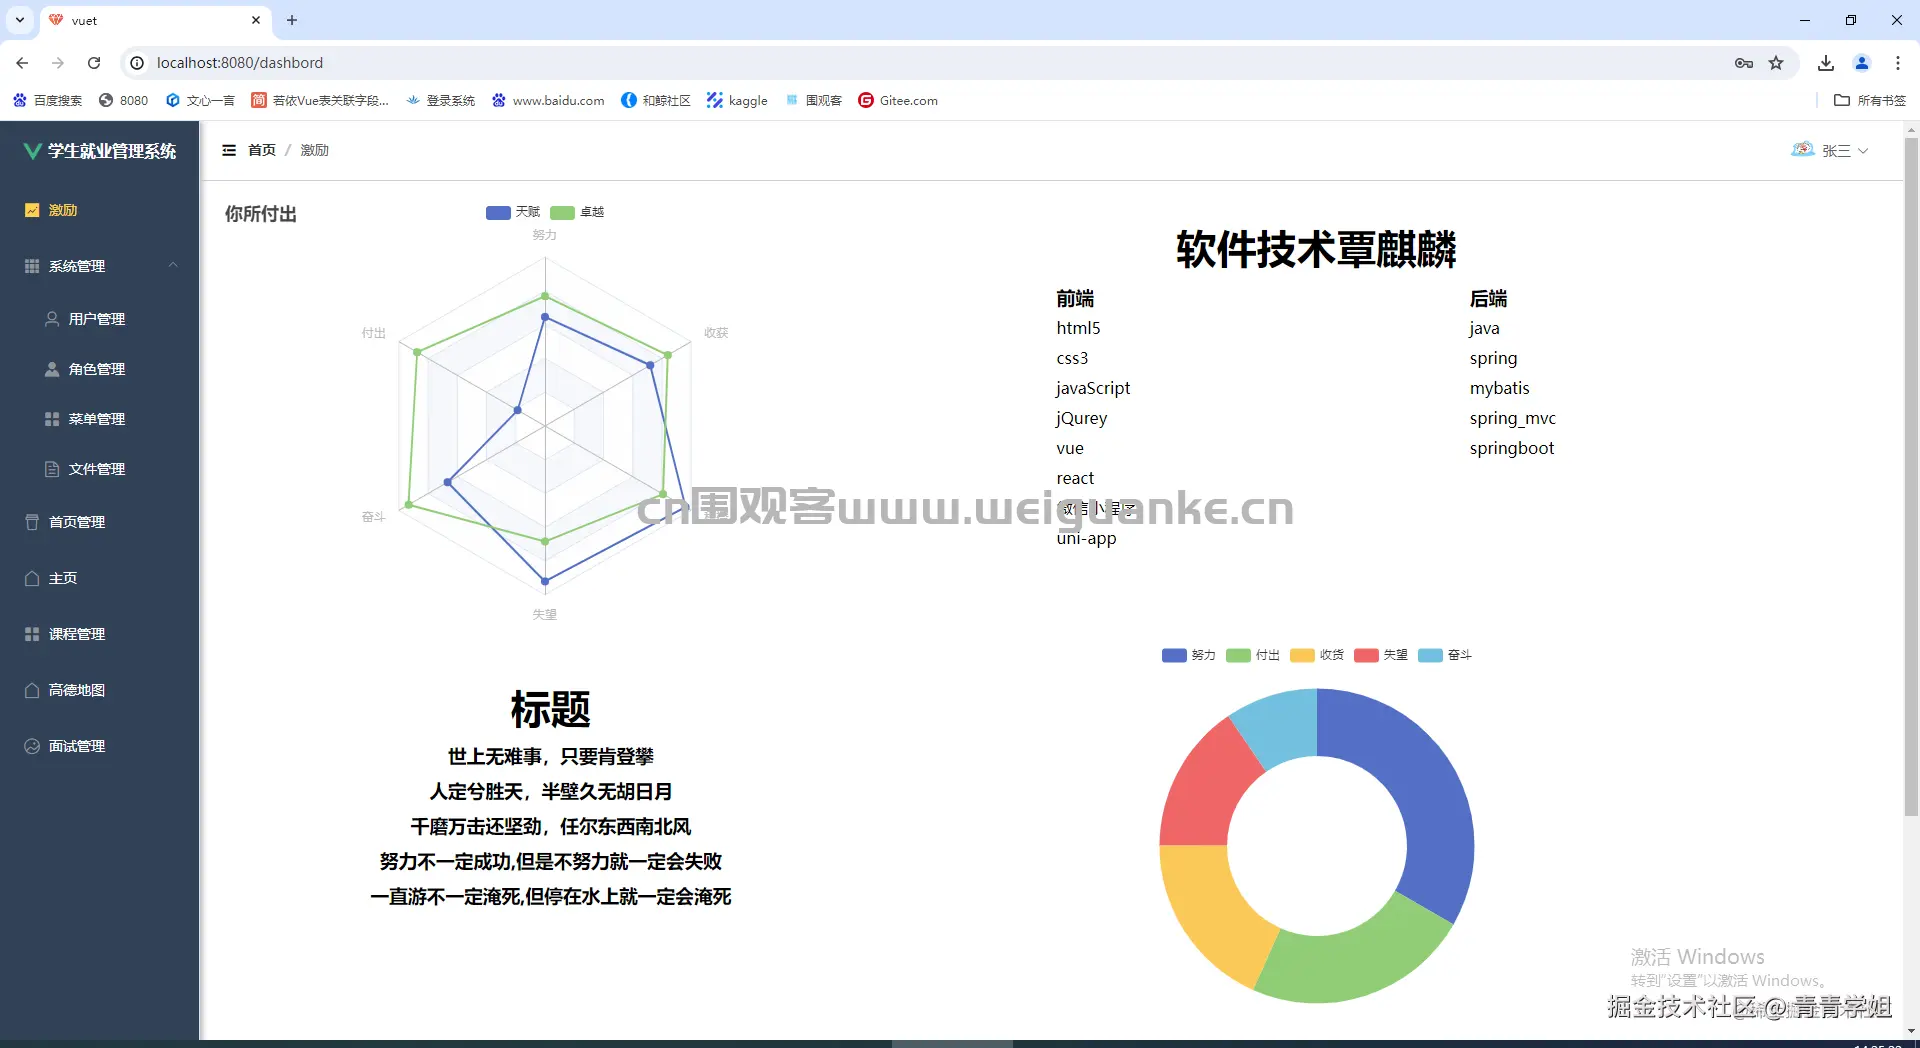Toggle the 卓越 radar legend swatch
The height and width of the screenshot is (1048, 1920).
point(562,212)
